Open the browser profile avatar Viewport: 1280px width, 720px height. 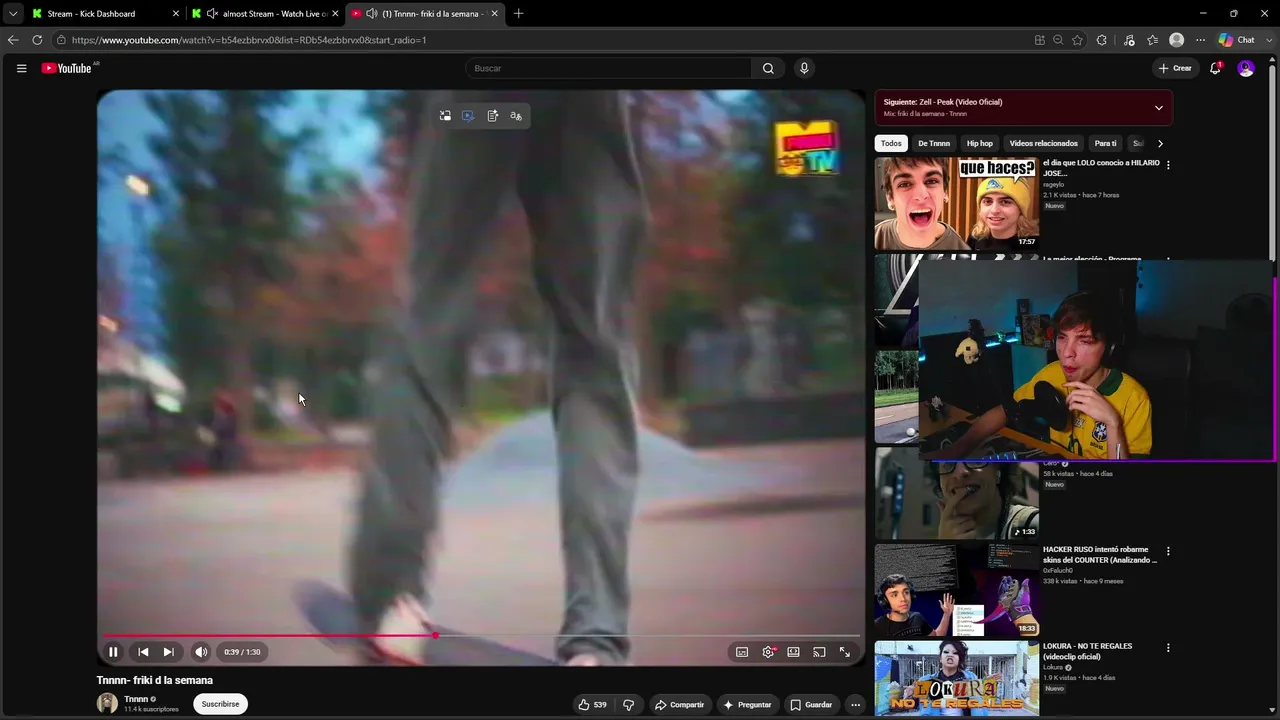[x=1177, y=40]
